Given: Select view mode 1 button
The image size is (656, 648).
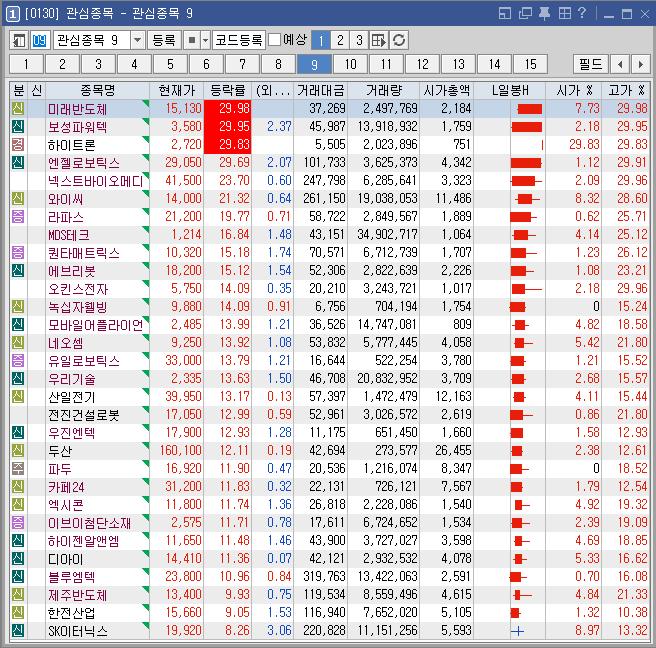Looking at the screenshot, I should (321, 41).
